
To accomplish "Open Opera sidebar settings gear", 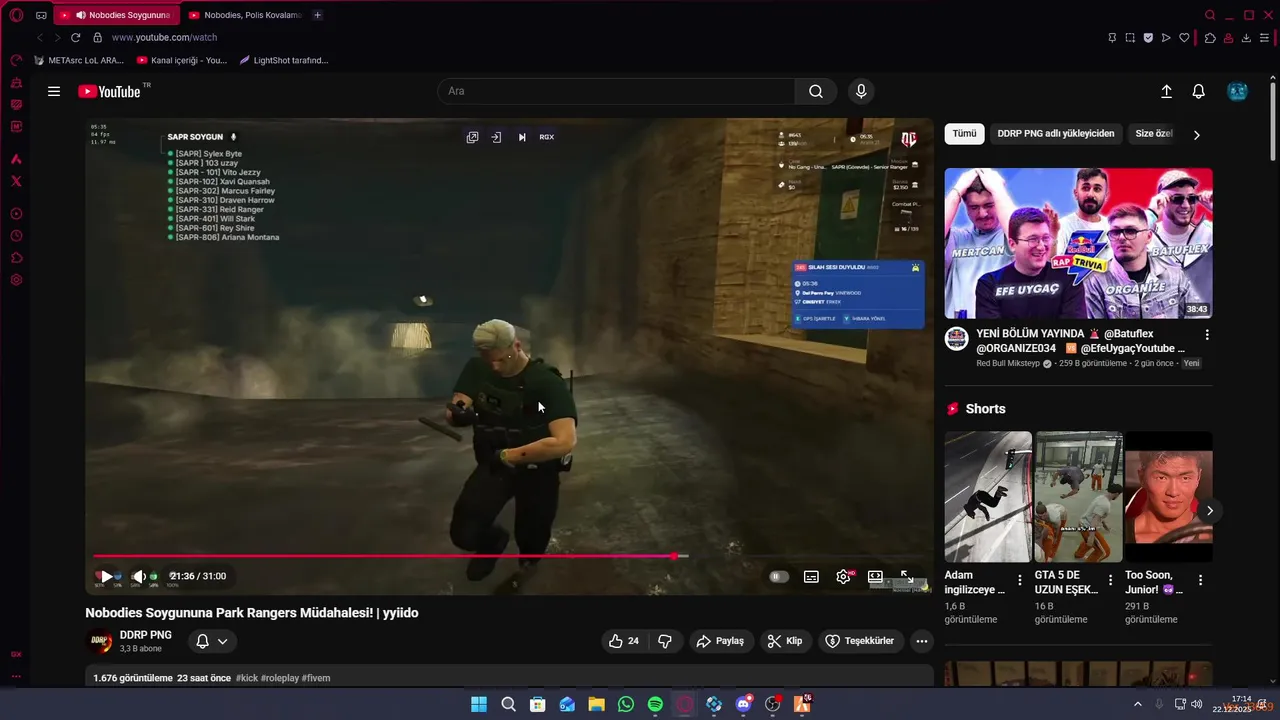I will click(x=16, y=280).
